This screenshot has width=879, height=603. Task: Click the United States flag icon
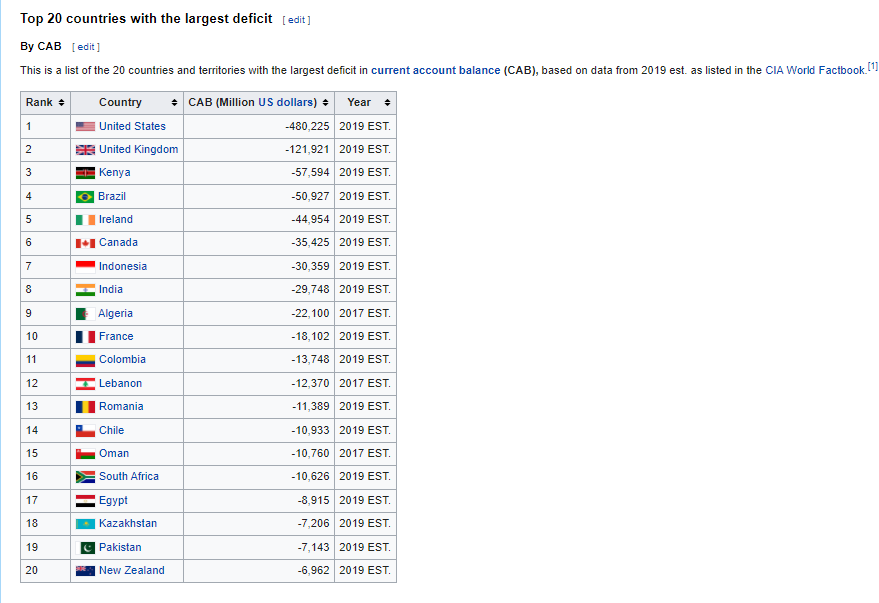point(85,126)
